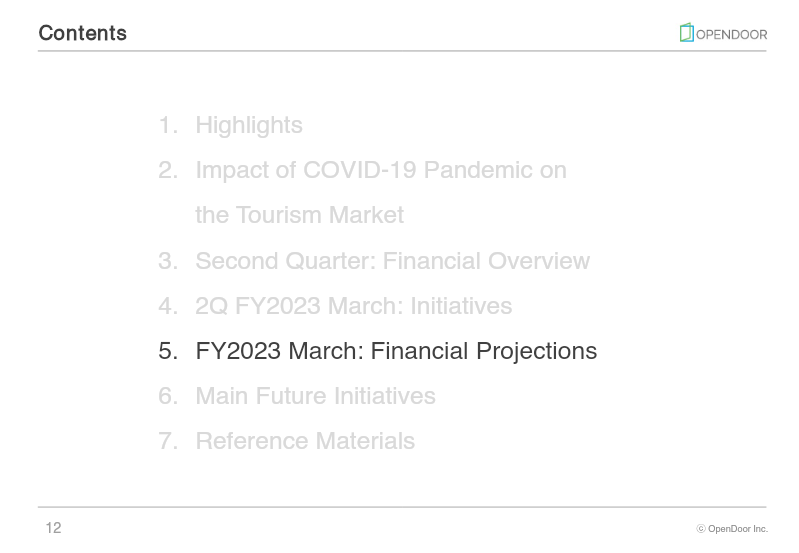799x553 pixels.
Task: Click list number 7. beside Reference Materials
Action: tap(168, 441)
